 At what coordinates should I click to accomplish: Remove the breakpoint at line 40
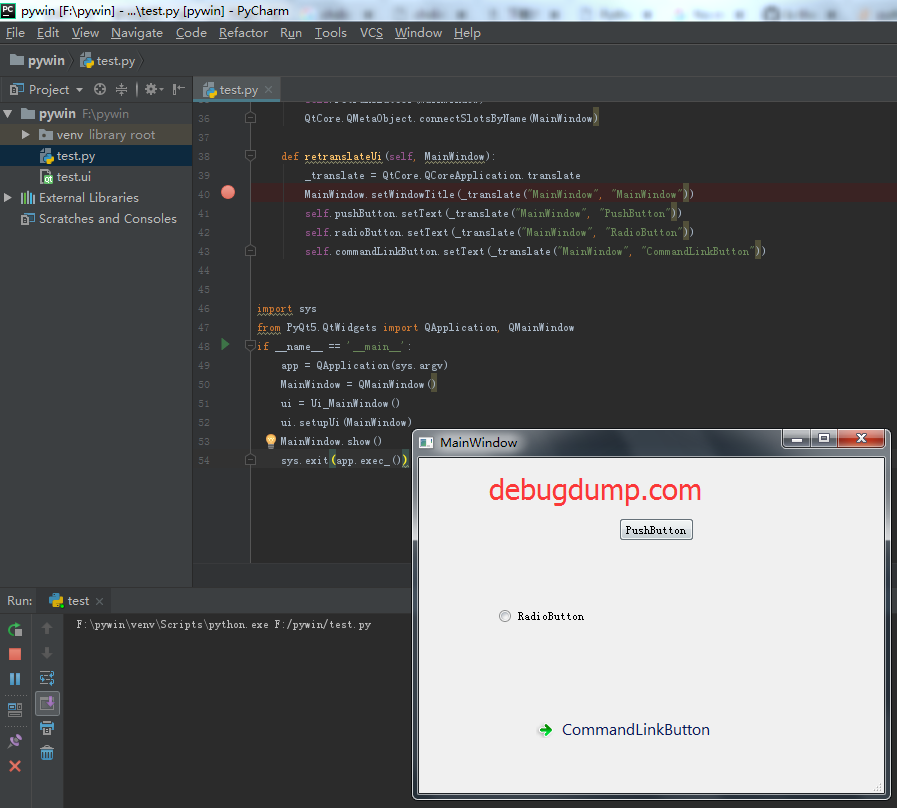point(228,192)
